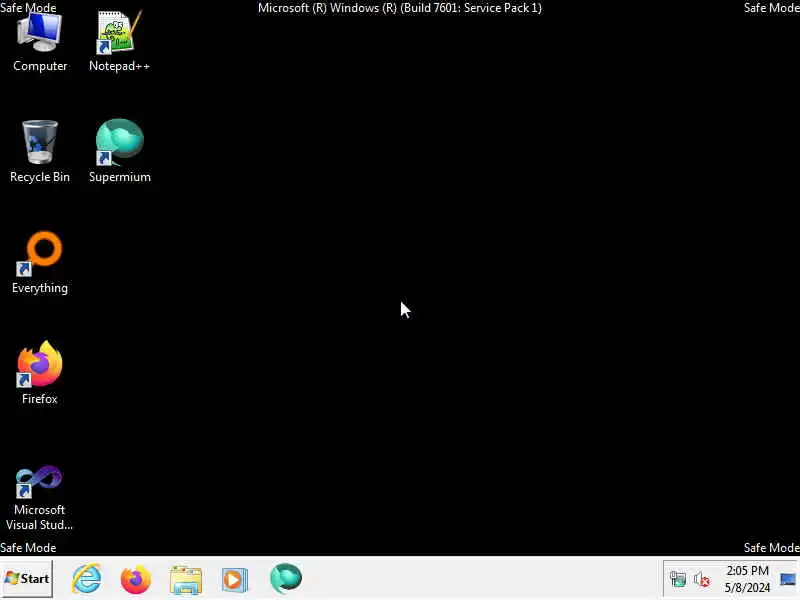Click the Show desktop button

pos(788,579)
